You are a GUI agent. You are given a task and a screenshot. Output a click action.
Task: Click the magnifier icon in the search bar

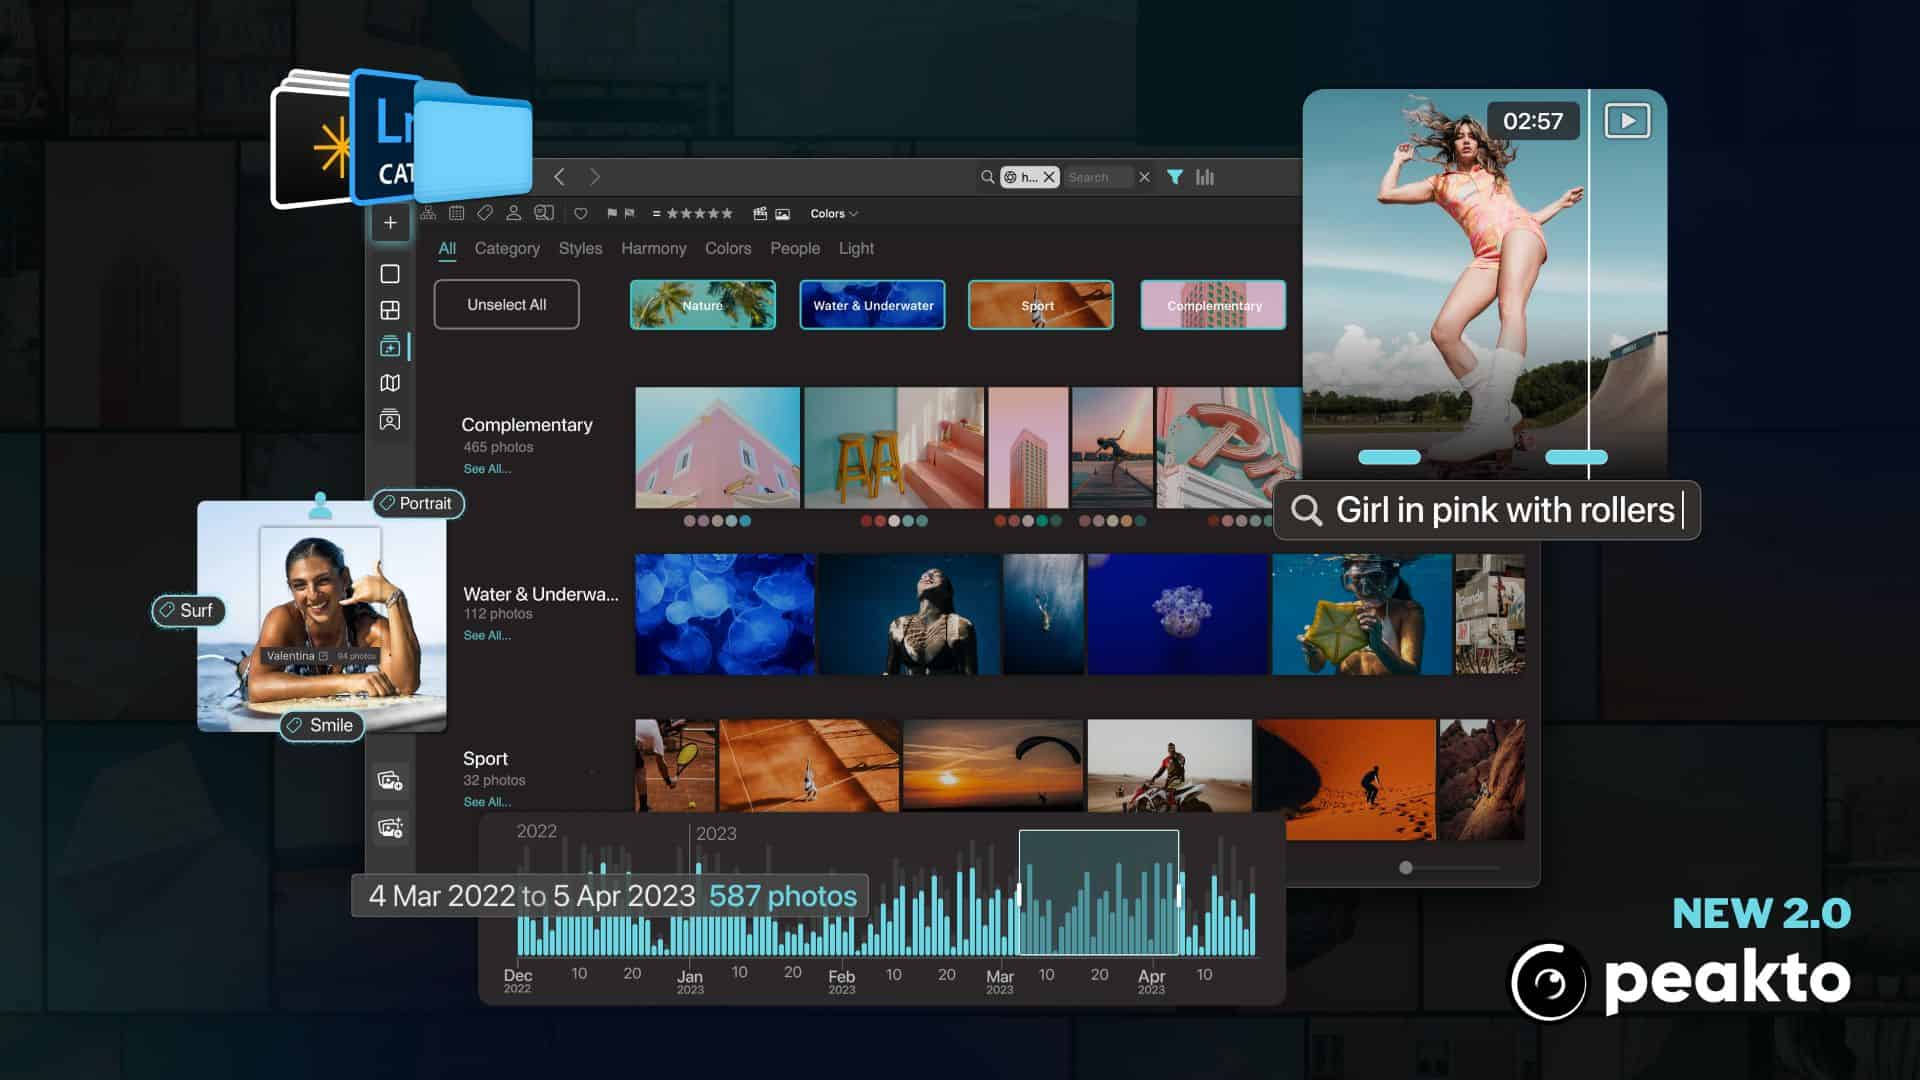(988, 177)
